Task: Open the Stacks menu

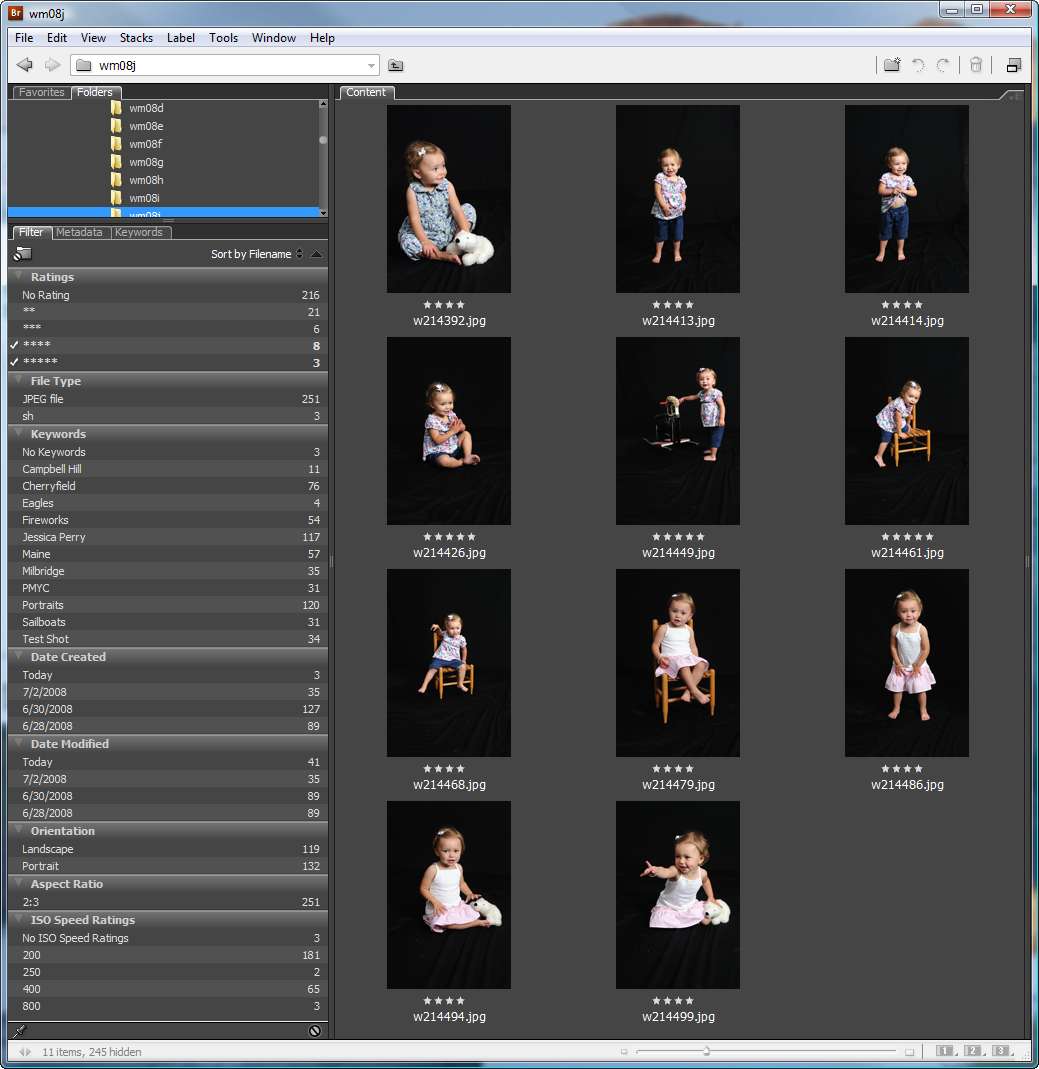Action: [136, 37]
